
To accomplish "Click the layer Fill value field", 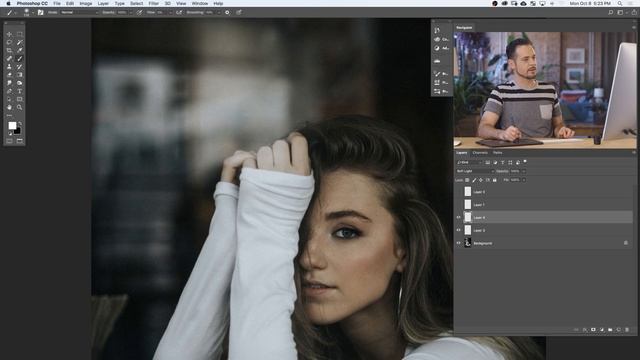I will (x=515, y=180).
